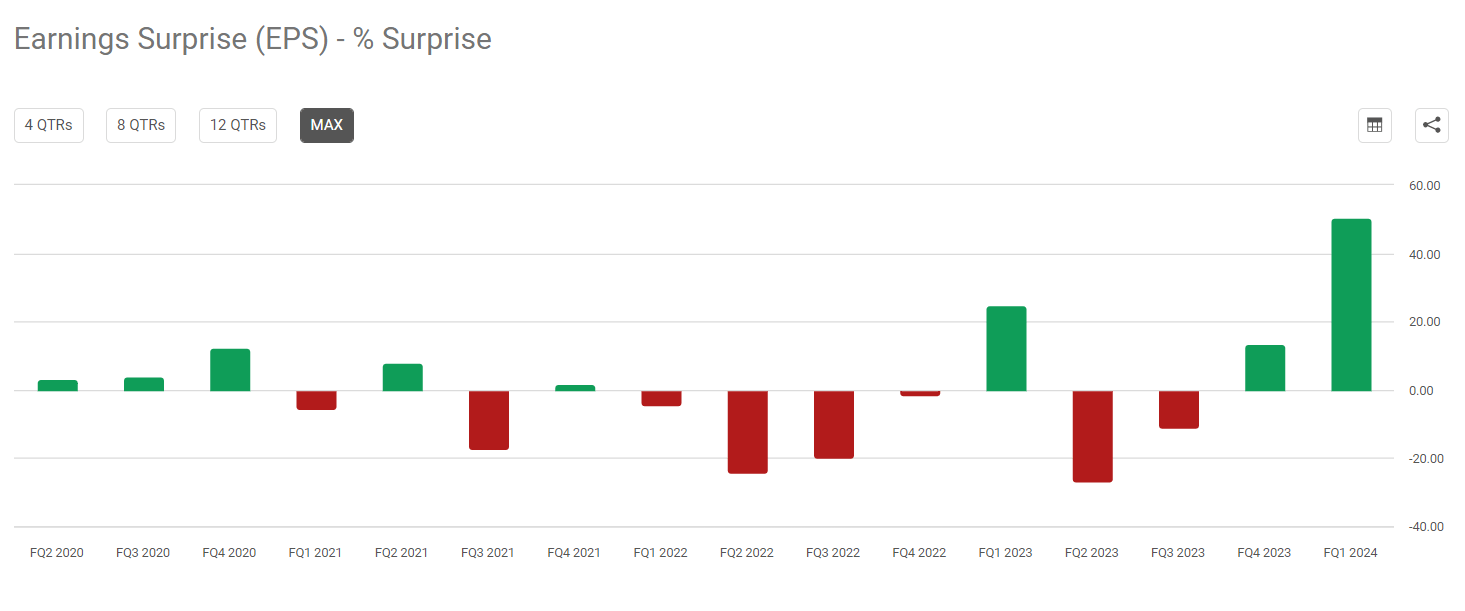Select the red FQ2 2022 bar
The width and height of the screenshot is (1465, 611).
pyautogui.click(x=747, y=430)
